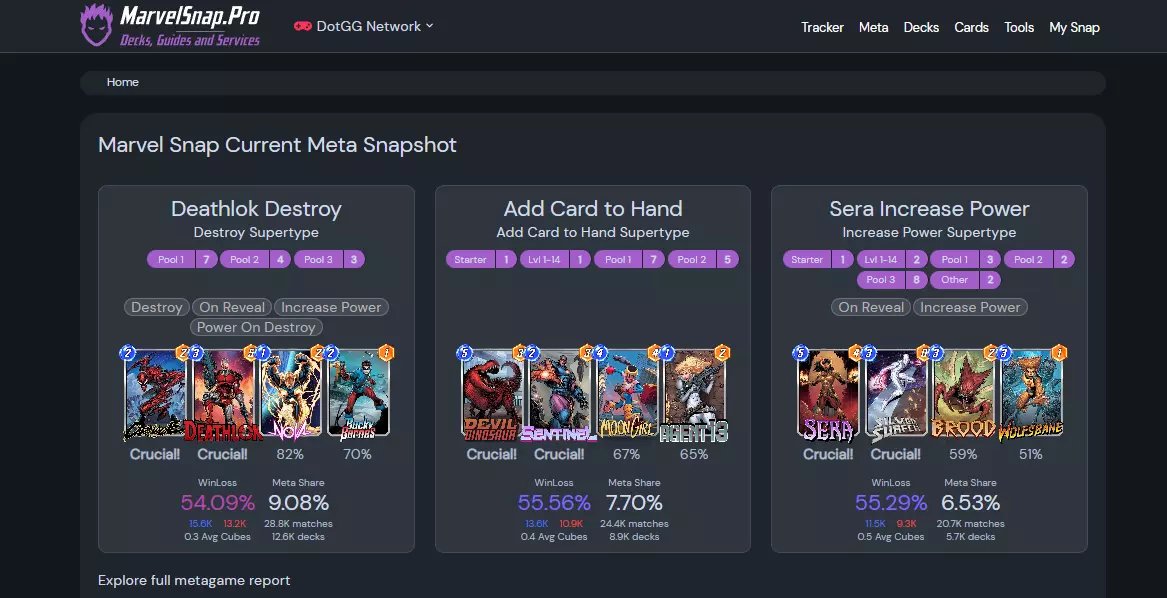
Task: Select the Devil Dinosaur card
Action: 492,396
